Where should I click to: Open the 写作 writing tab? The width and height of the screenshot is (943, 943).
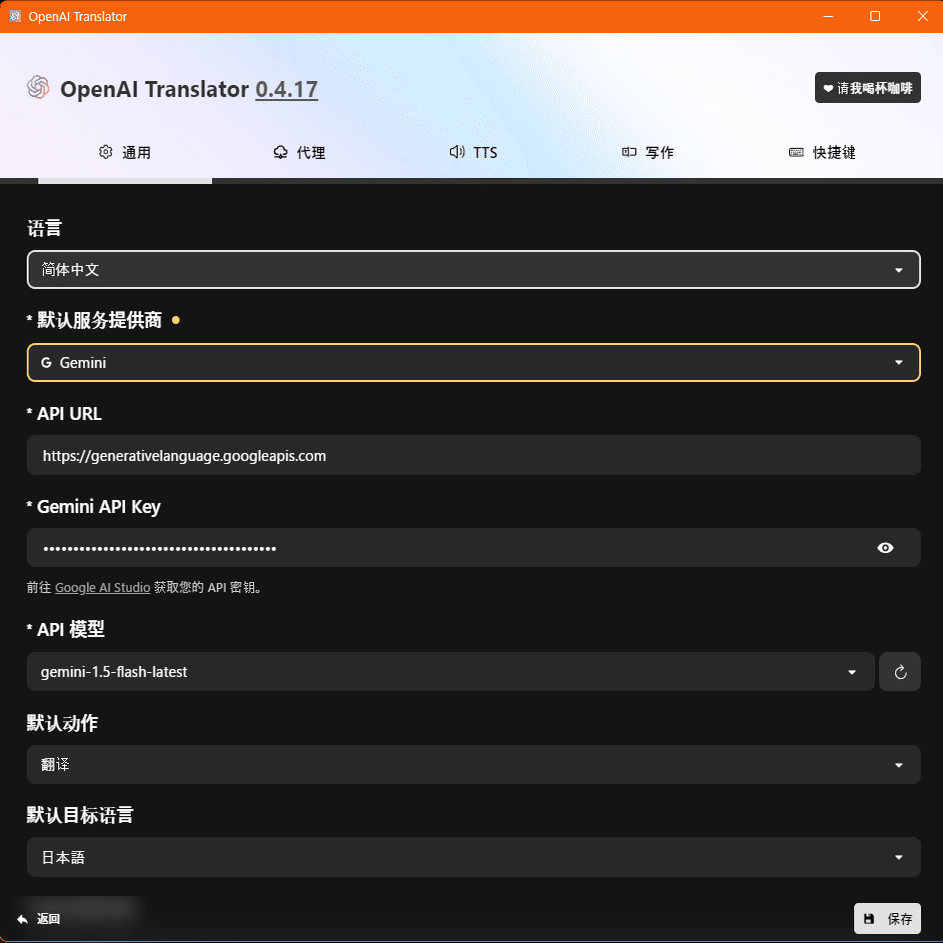[x=648, y=152]
